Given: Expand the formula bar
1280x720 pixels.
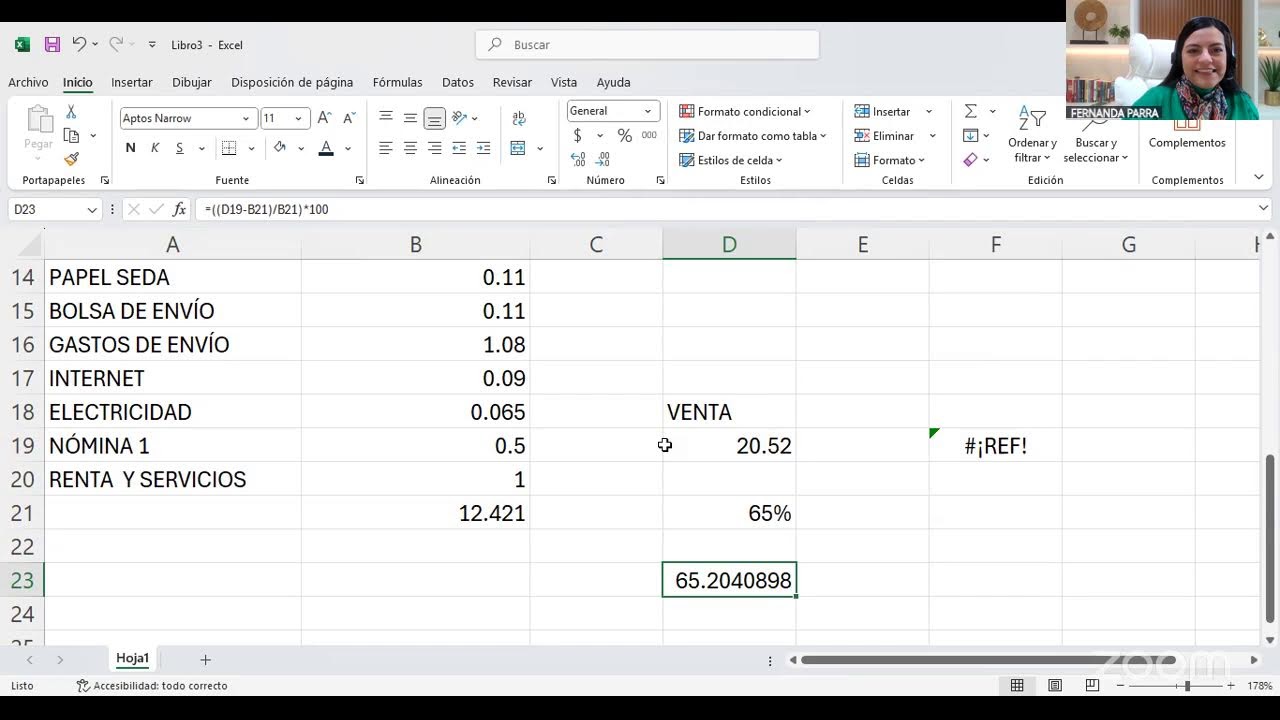Looking at the screenshot, I should (x=1263, y=208).
